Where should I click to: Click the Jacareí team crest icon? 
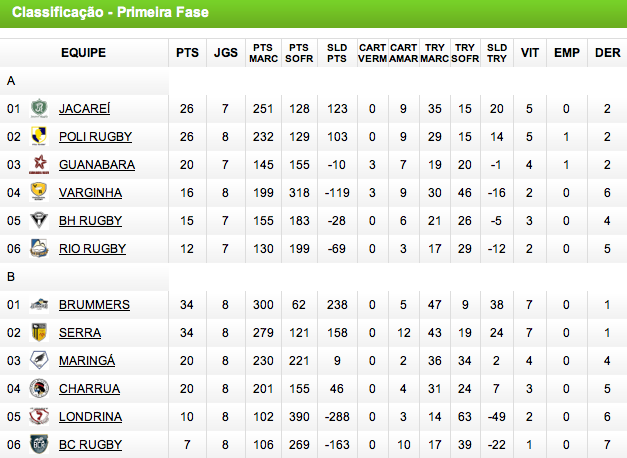click(x=39, y=108)
